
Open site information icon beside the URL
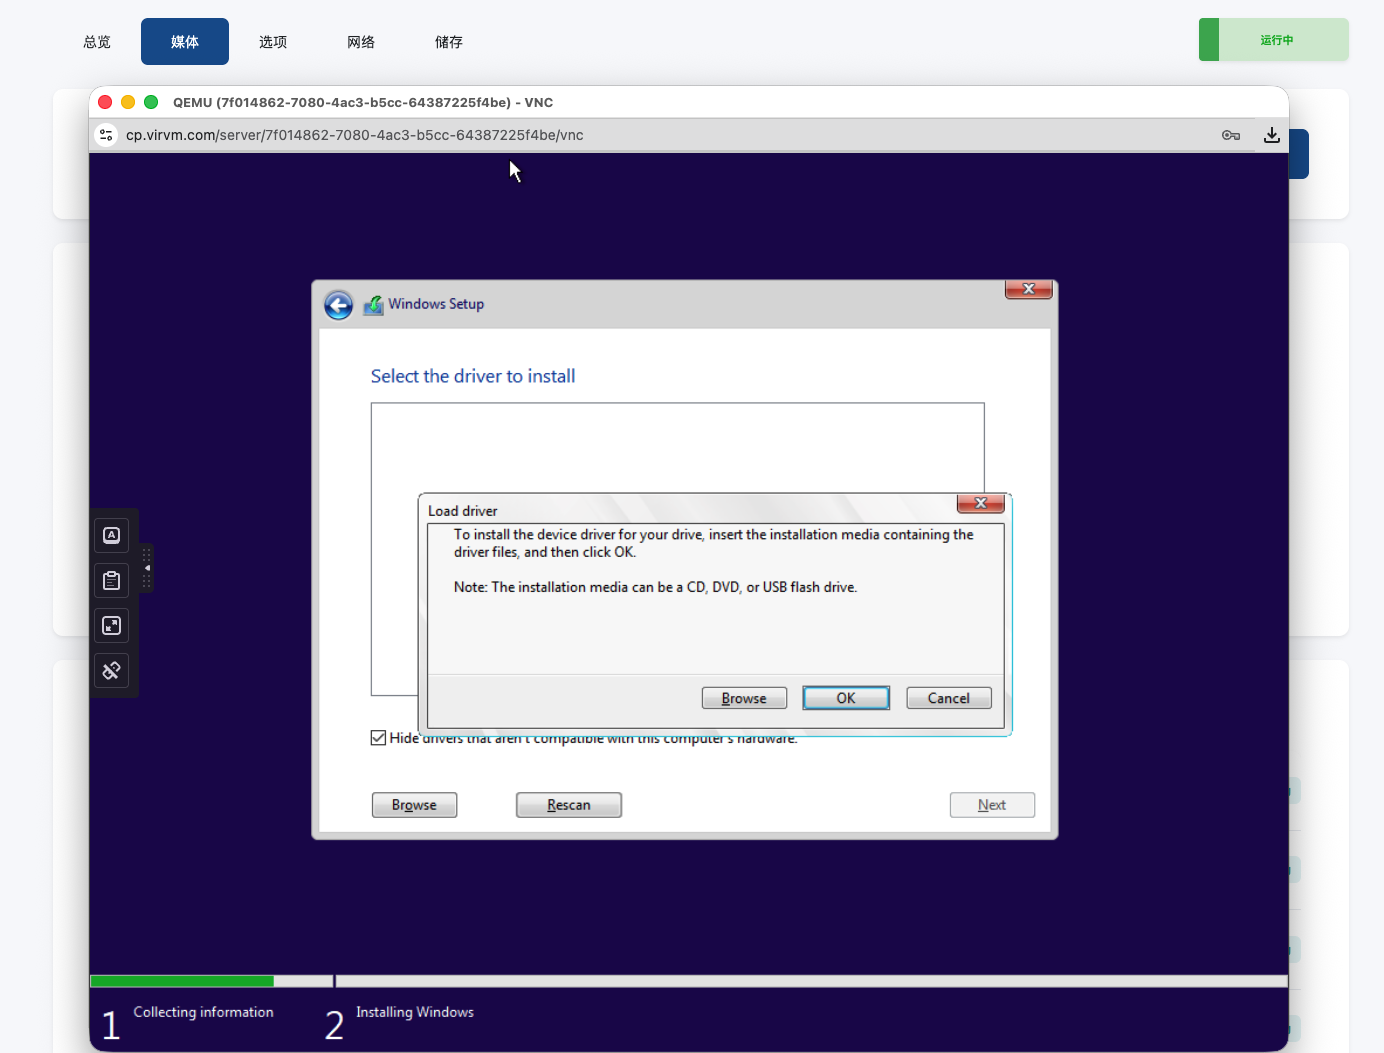point(106,135)
